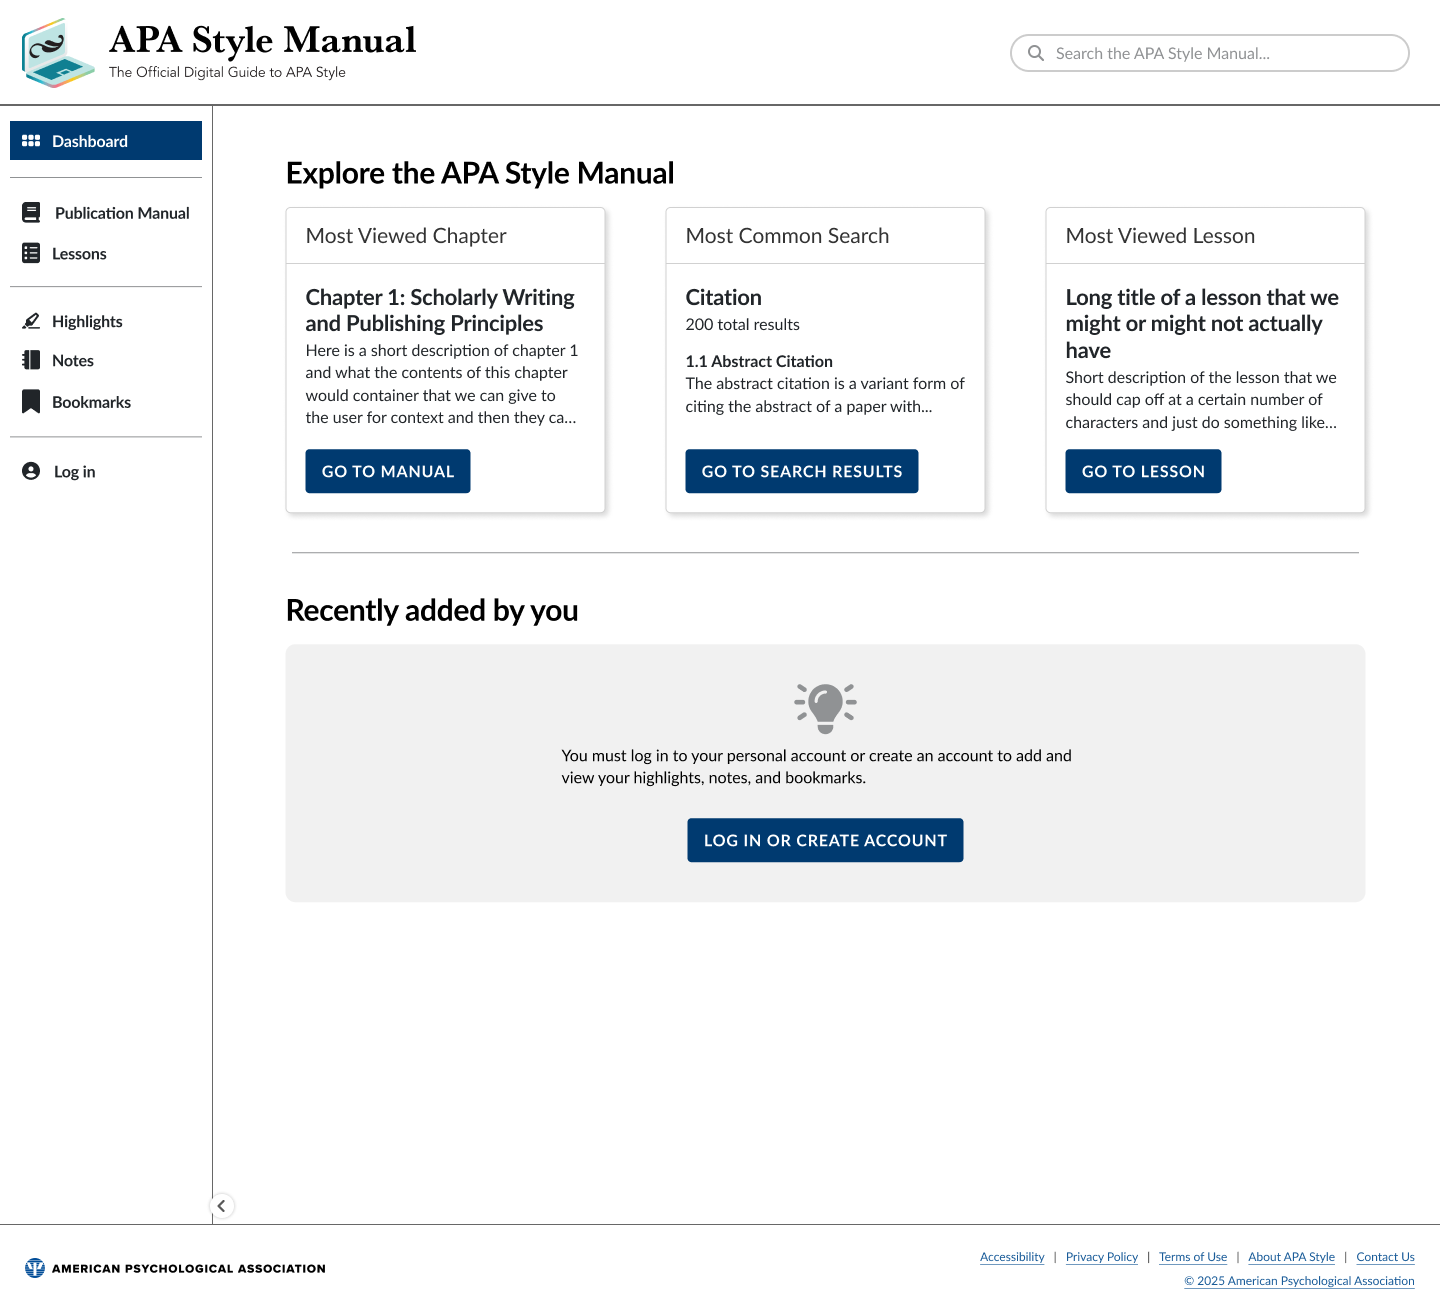
Task: Click the Chapter 1: Scholarly Writing title
Action: coord(440,310)
